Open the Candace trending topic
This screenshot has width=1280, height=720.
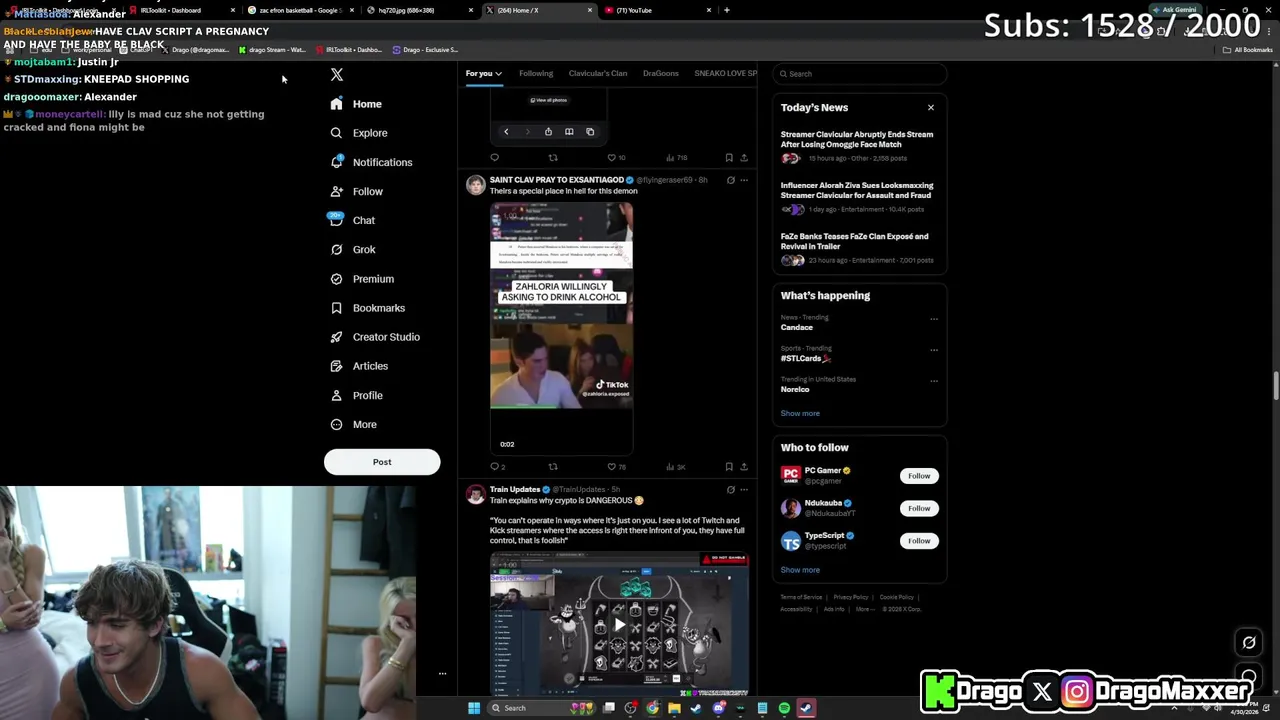point(797,328)
